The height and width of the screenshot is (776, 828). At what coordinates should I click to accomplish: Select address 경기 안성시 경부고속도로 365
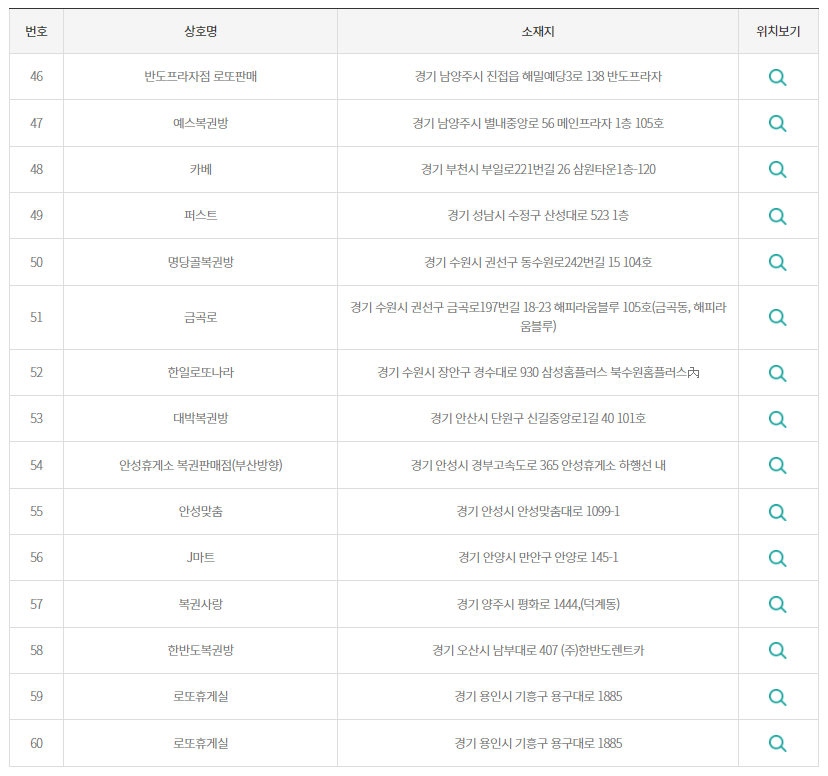point(484,465)
